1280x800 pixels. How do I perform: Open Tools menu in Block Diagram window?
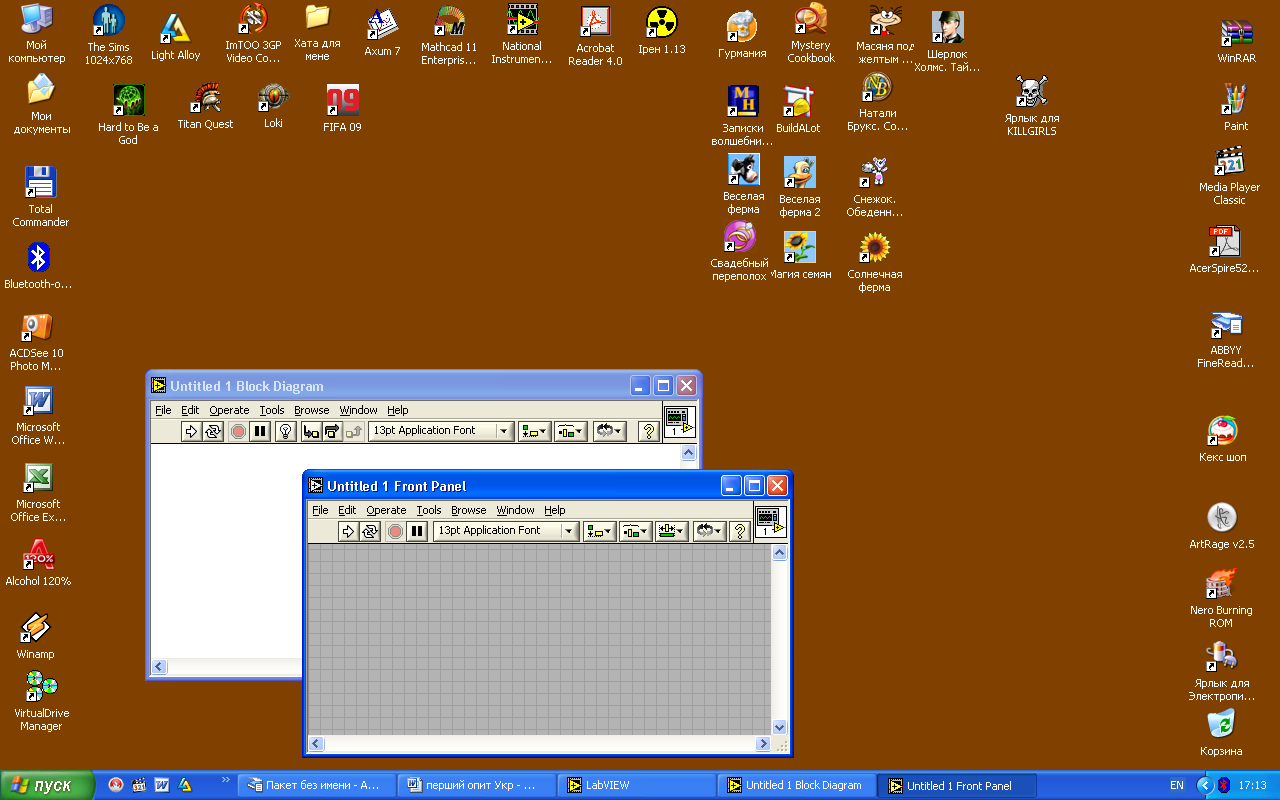pyautogui.click(x=272, y=410)
